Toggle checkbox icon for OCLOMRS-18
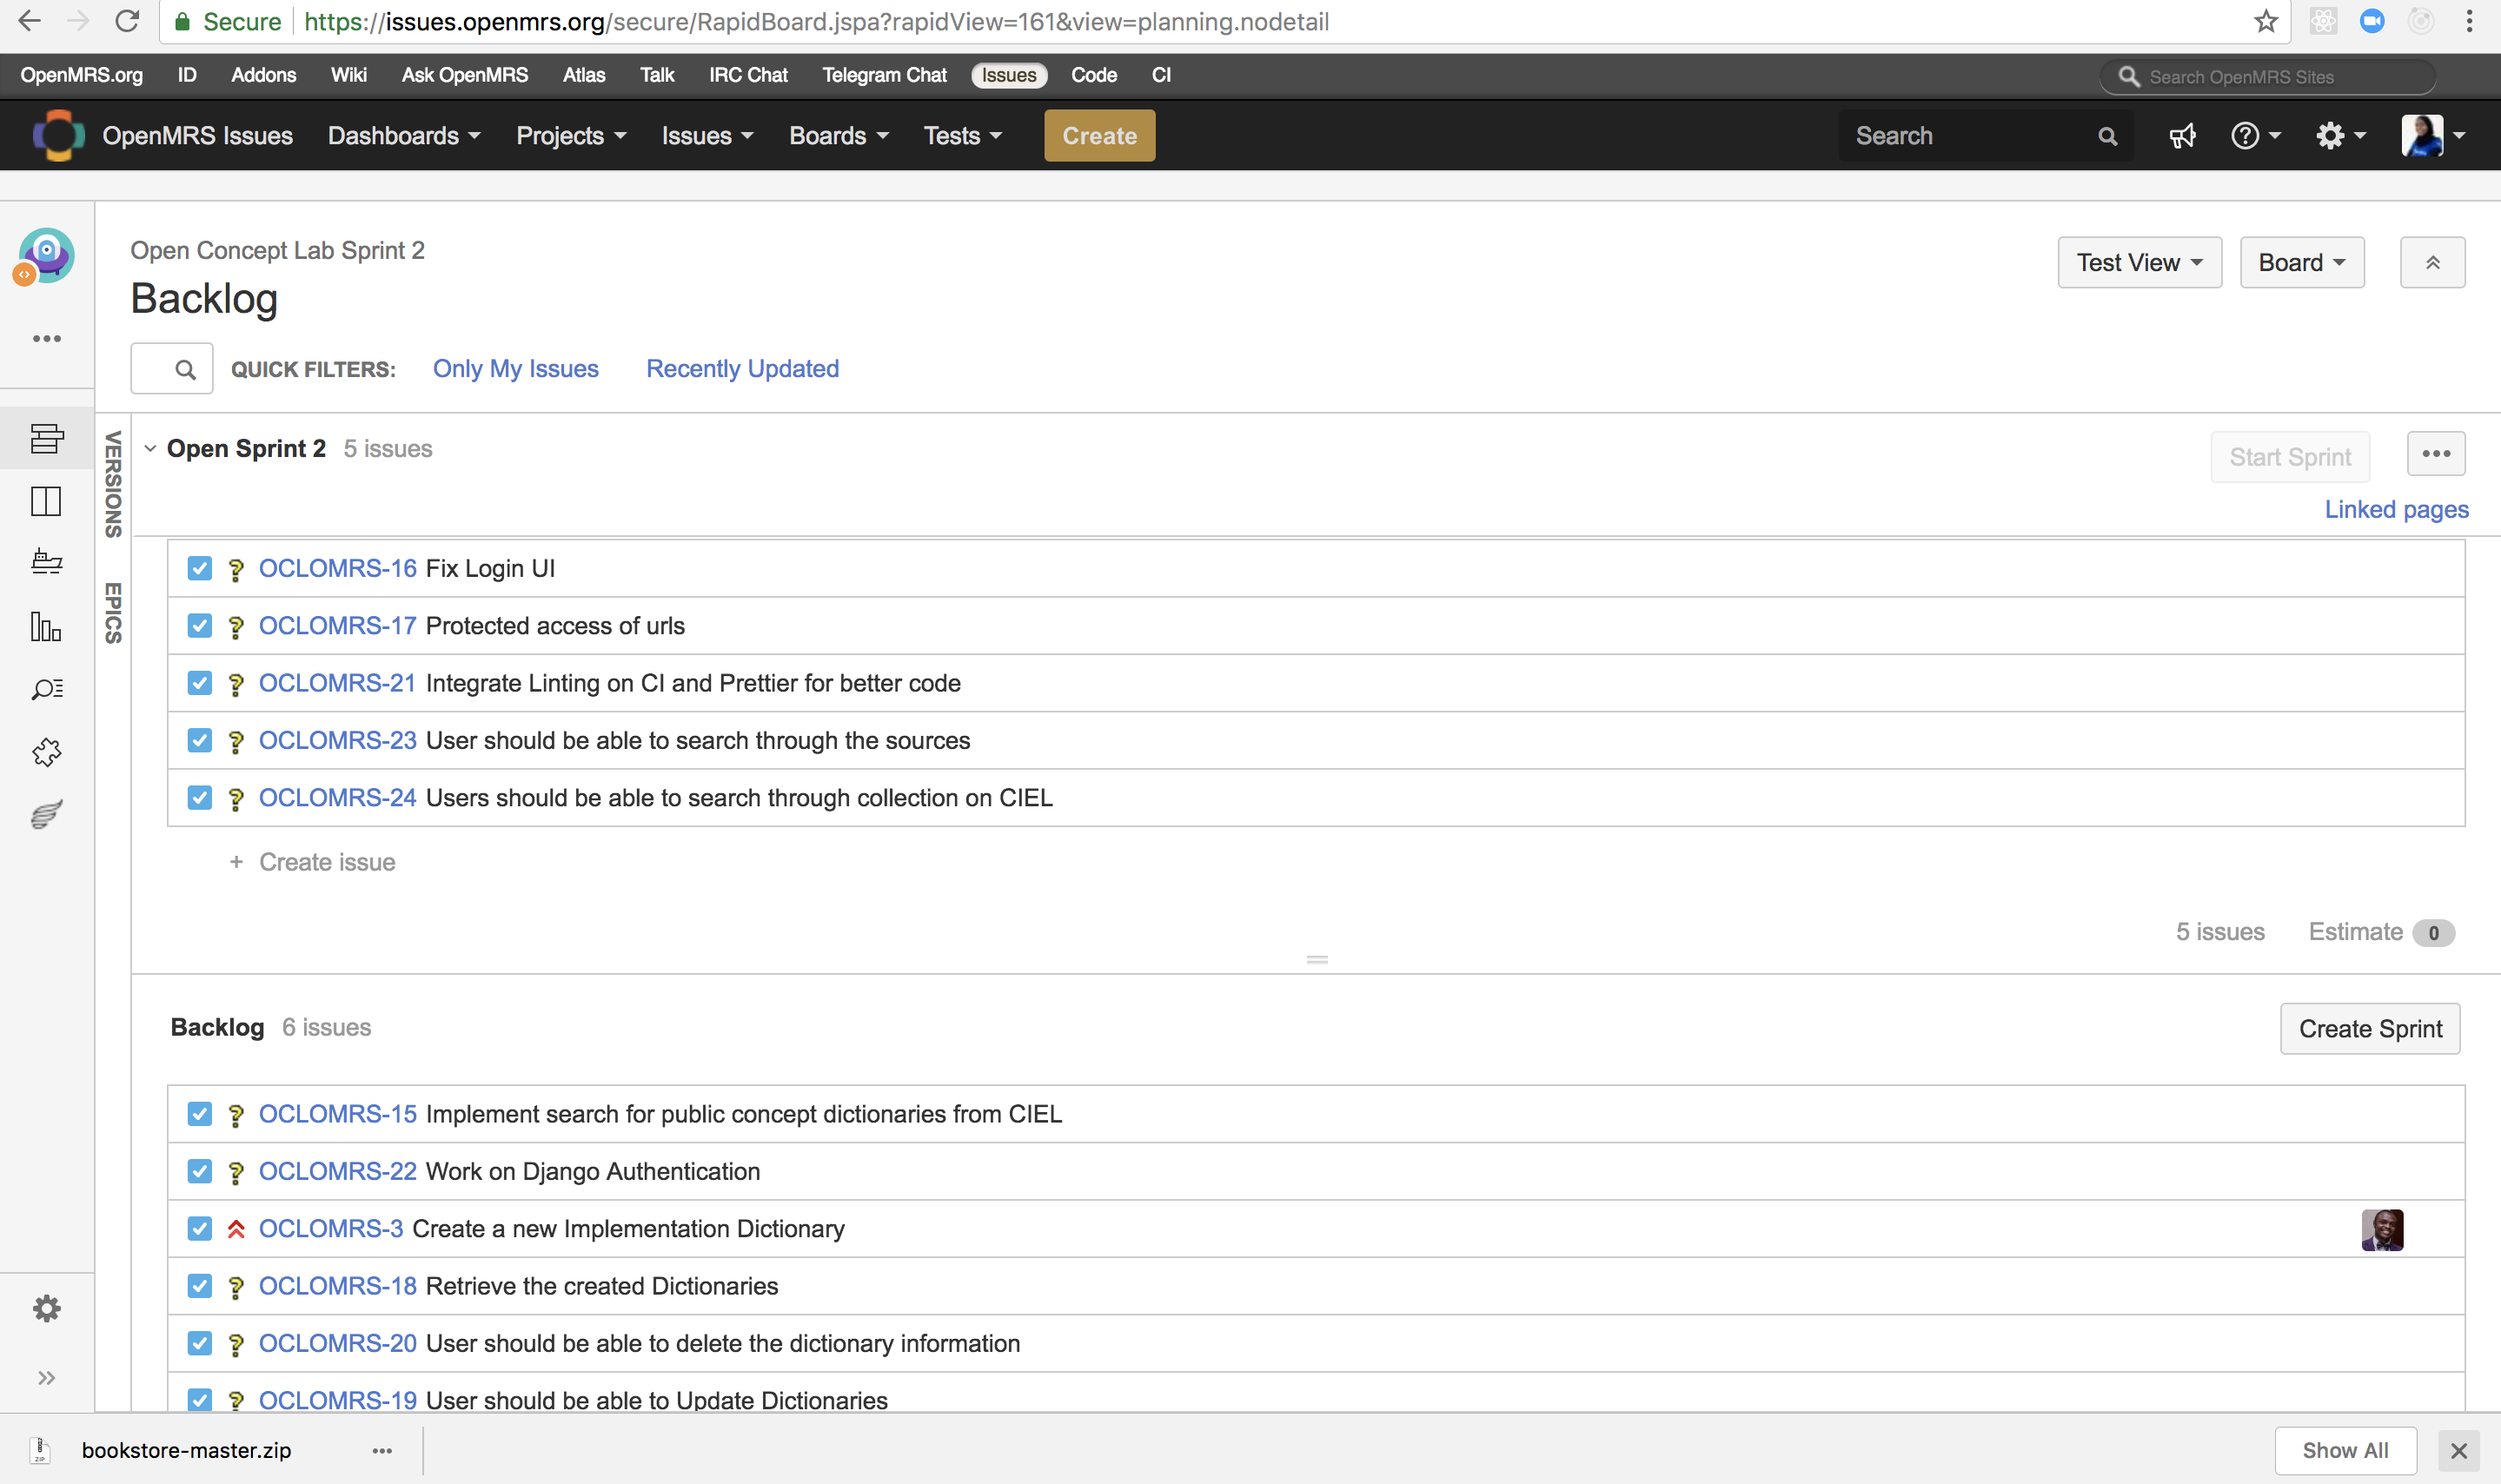Image resolution: width=2501 pixels, height=1484 pixels. click(x=200, y=1286)
